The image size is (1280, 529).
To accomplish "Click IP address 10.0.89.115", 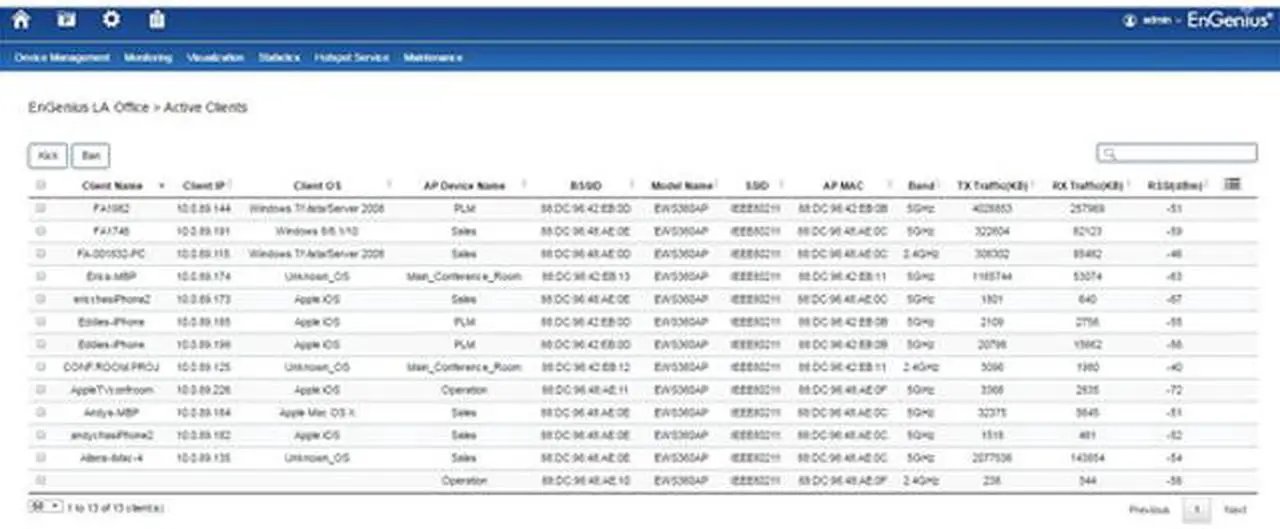I will (206, 254).
